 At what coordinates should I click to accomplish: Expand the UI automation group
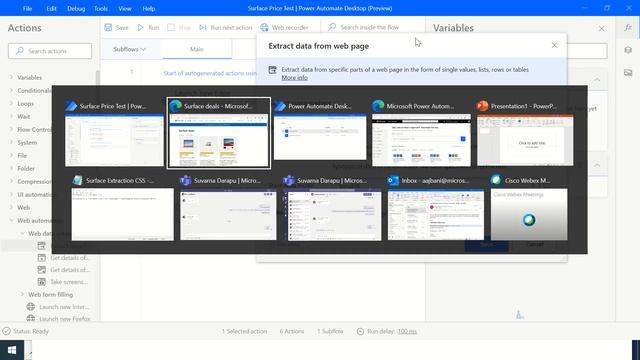11,194
